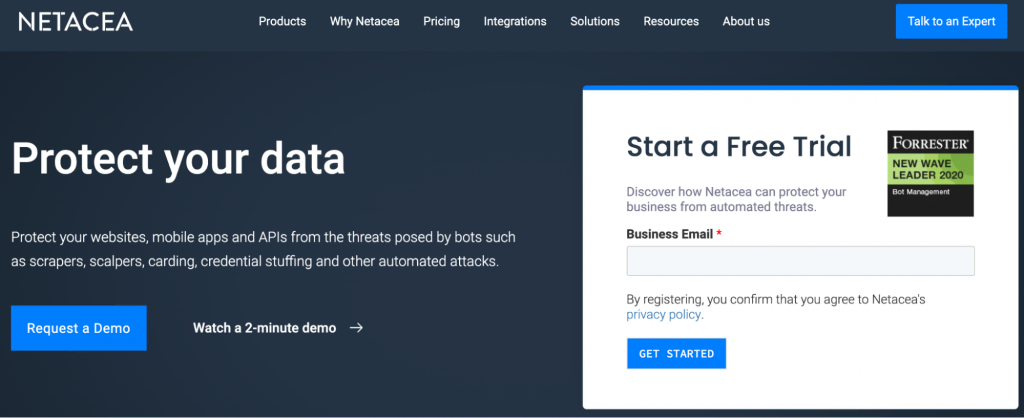Click the Request a Demo button

78,328
